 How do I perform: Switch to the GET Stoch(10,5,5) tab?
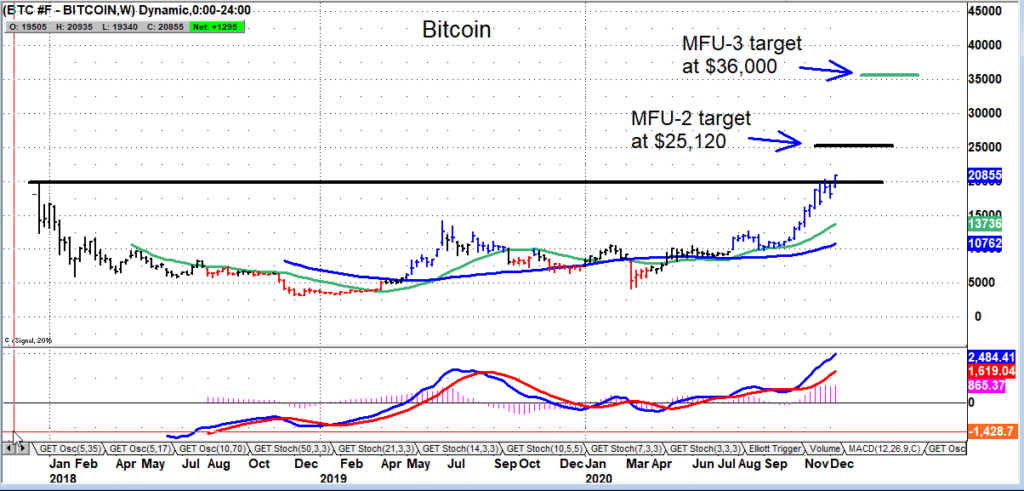547,449
